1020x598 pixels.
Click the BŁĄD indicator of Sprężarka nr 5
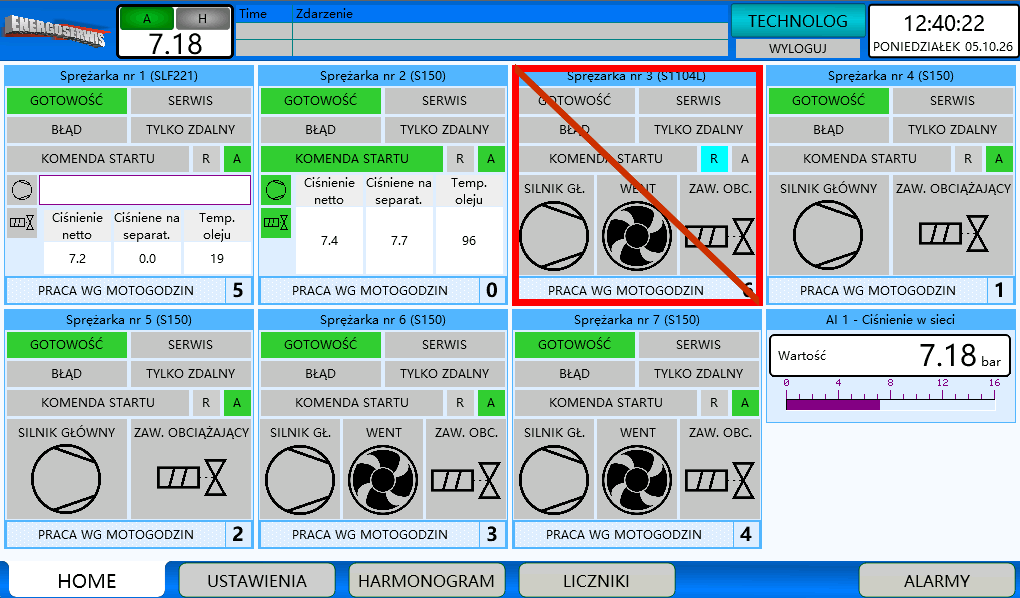click(x=66, y=374)
